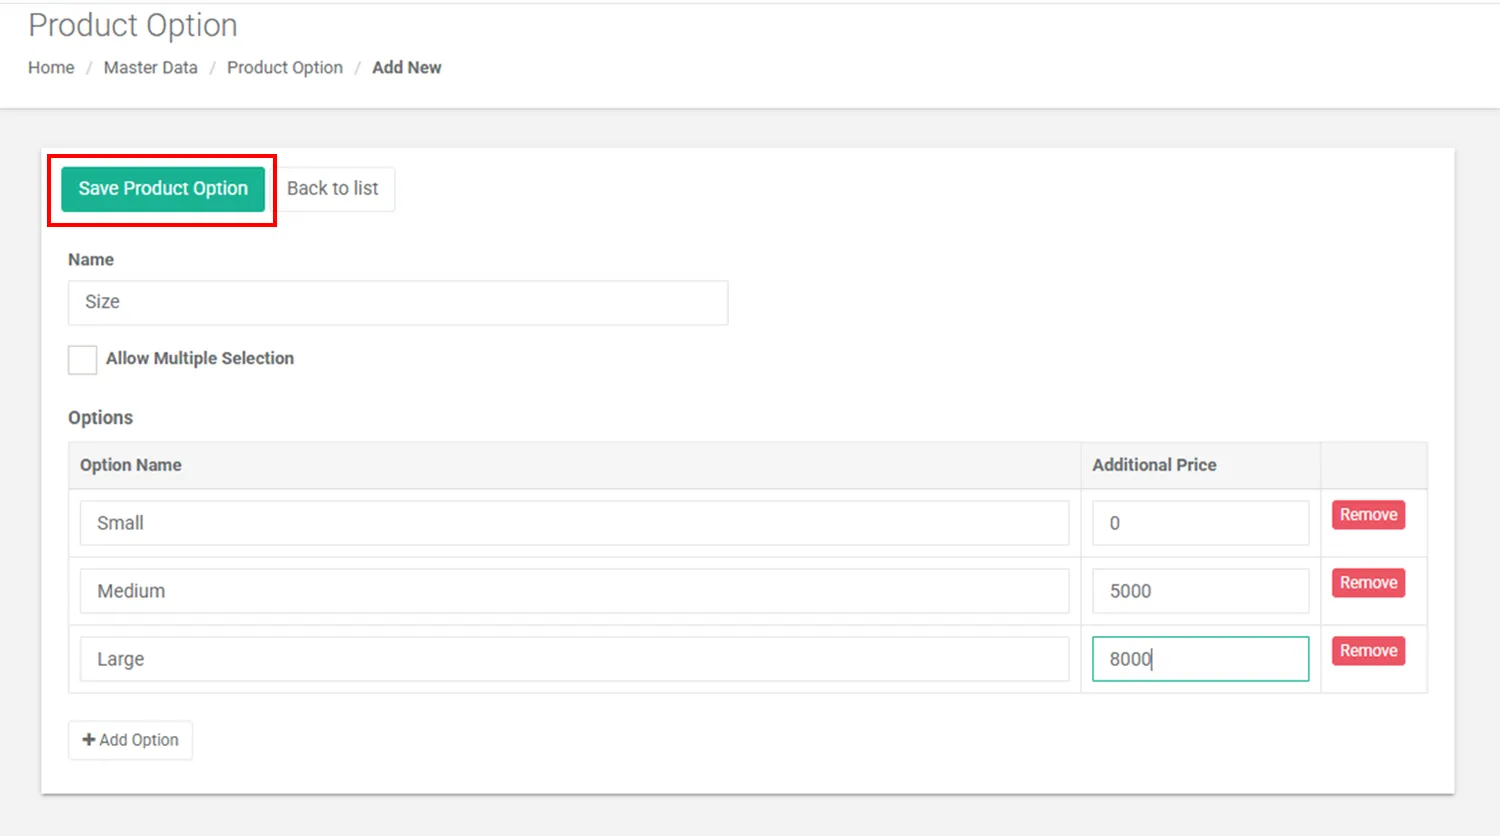Focus the additional price field showing 5000

point(1200,591)
